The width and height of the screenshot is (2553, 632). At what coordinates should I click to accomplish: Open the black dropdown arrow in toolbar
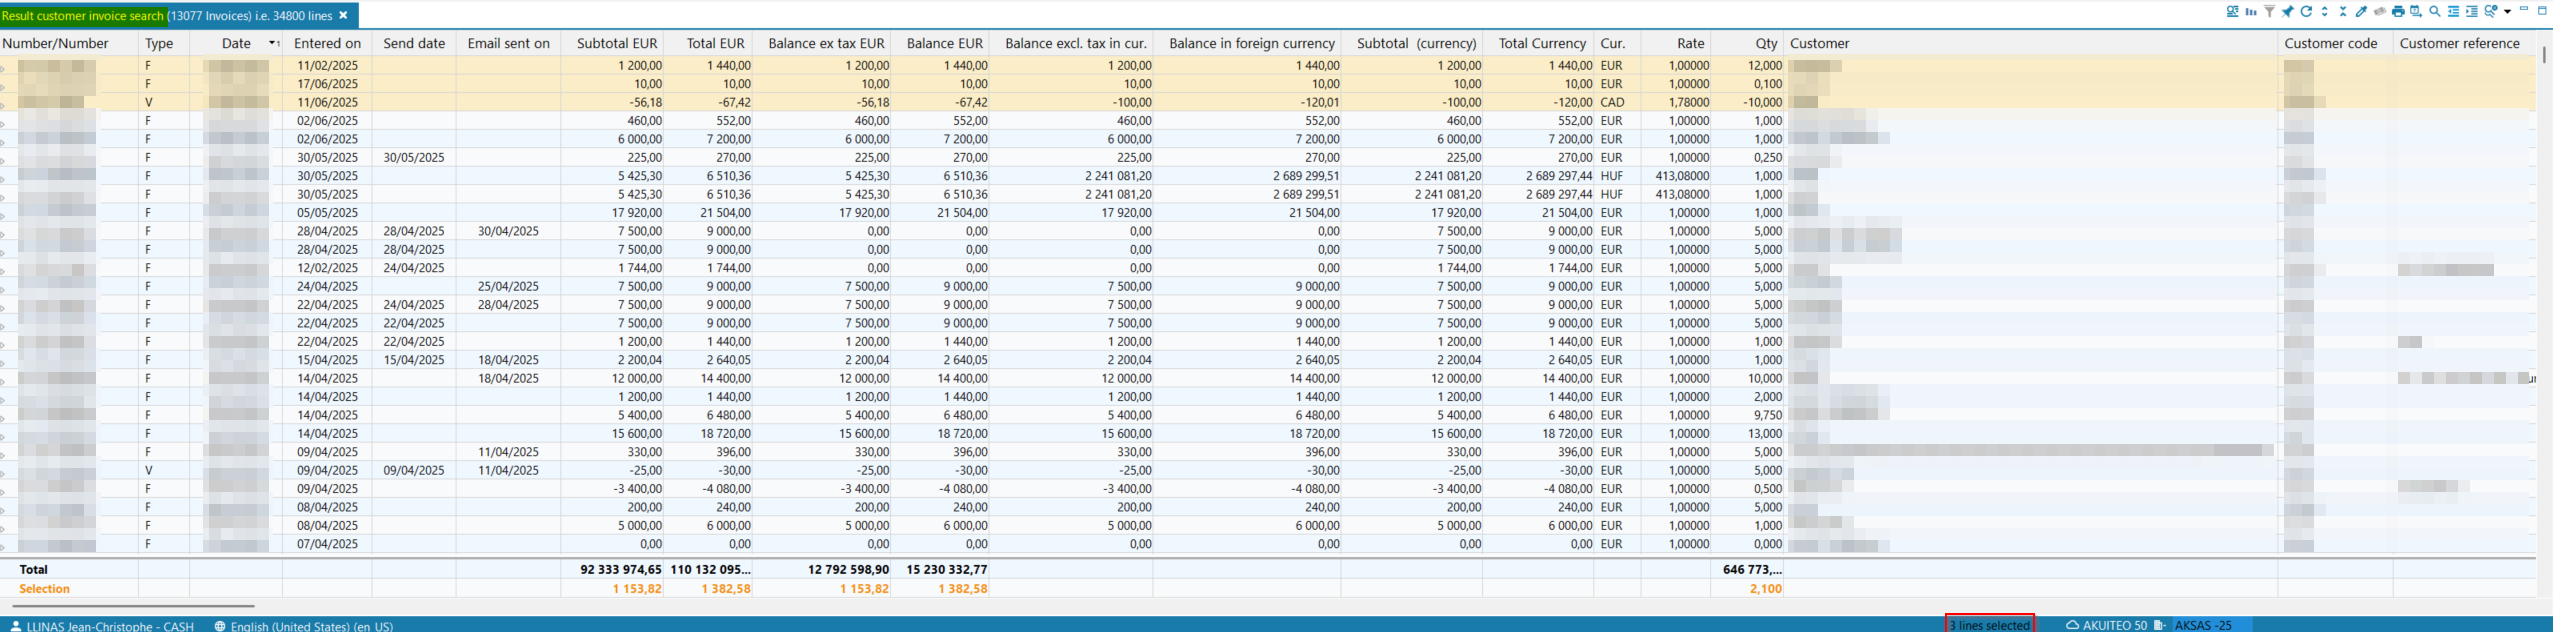tap(2508, 12)
